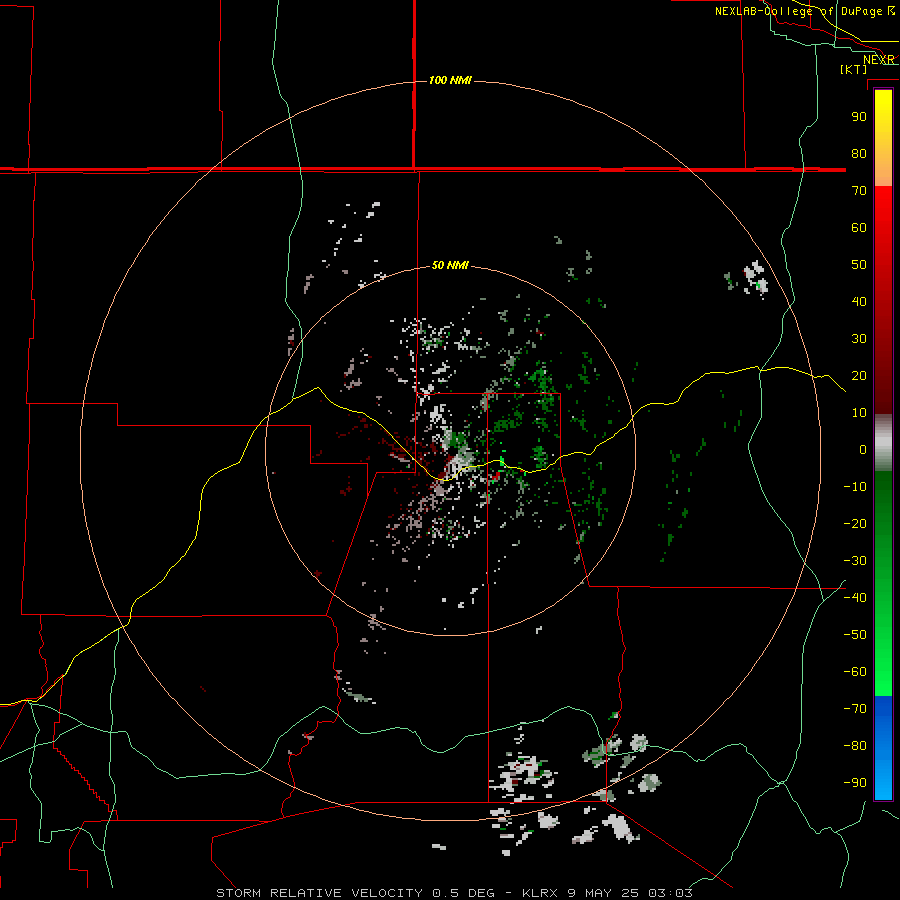
Task: Click the positive 10 scale label
Action: [x=859, y=413]
